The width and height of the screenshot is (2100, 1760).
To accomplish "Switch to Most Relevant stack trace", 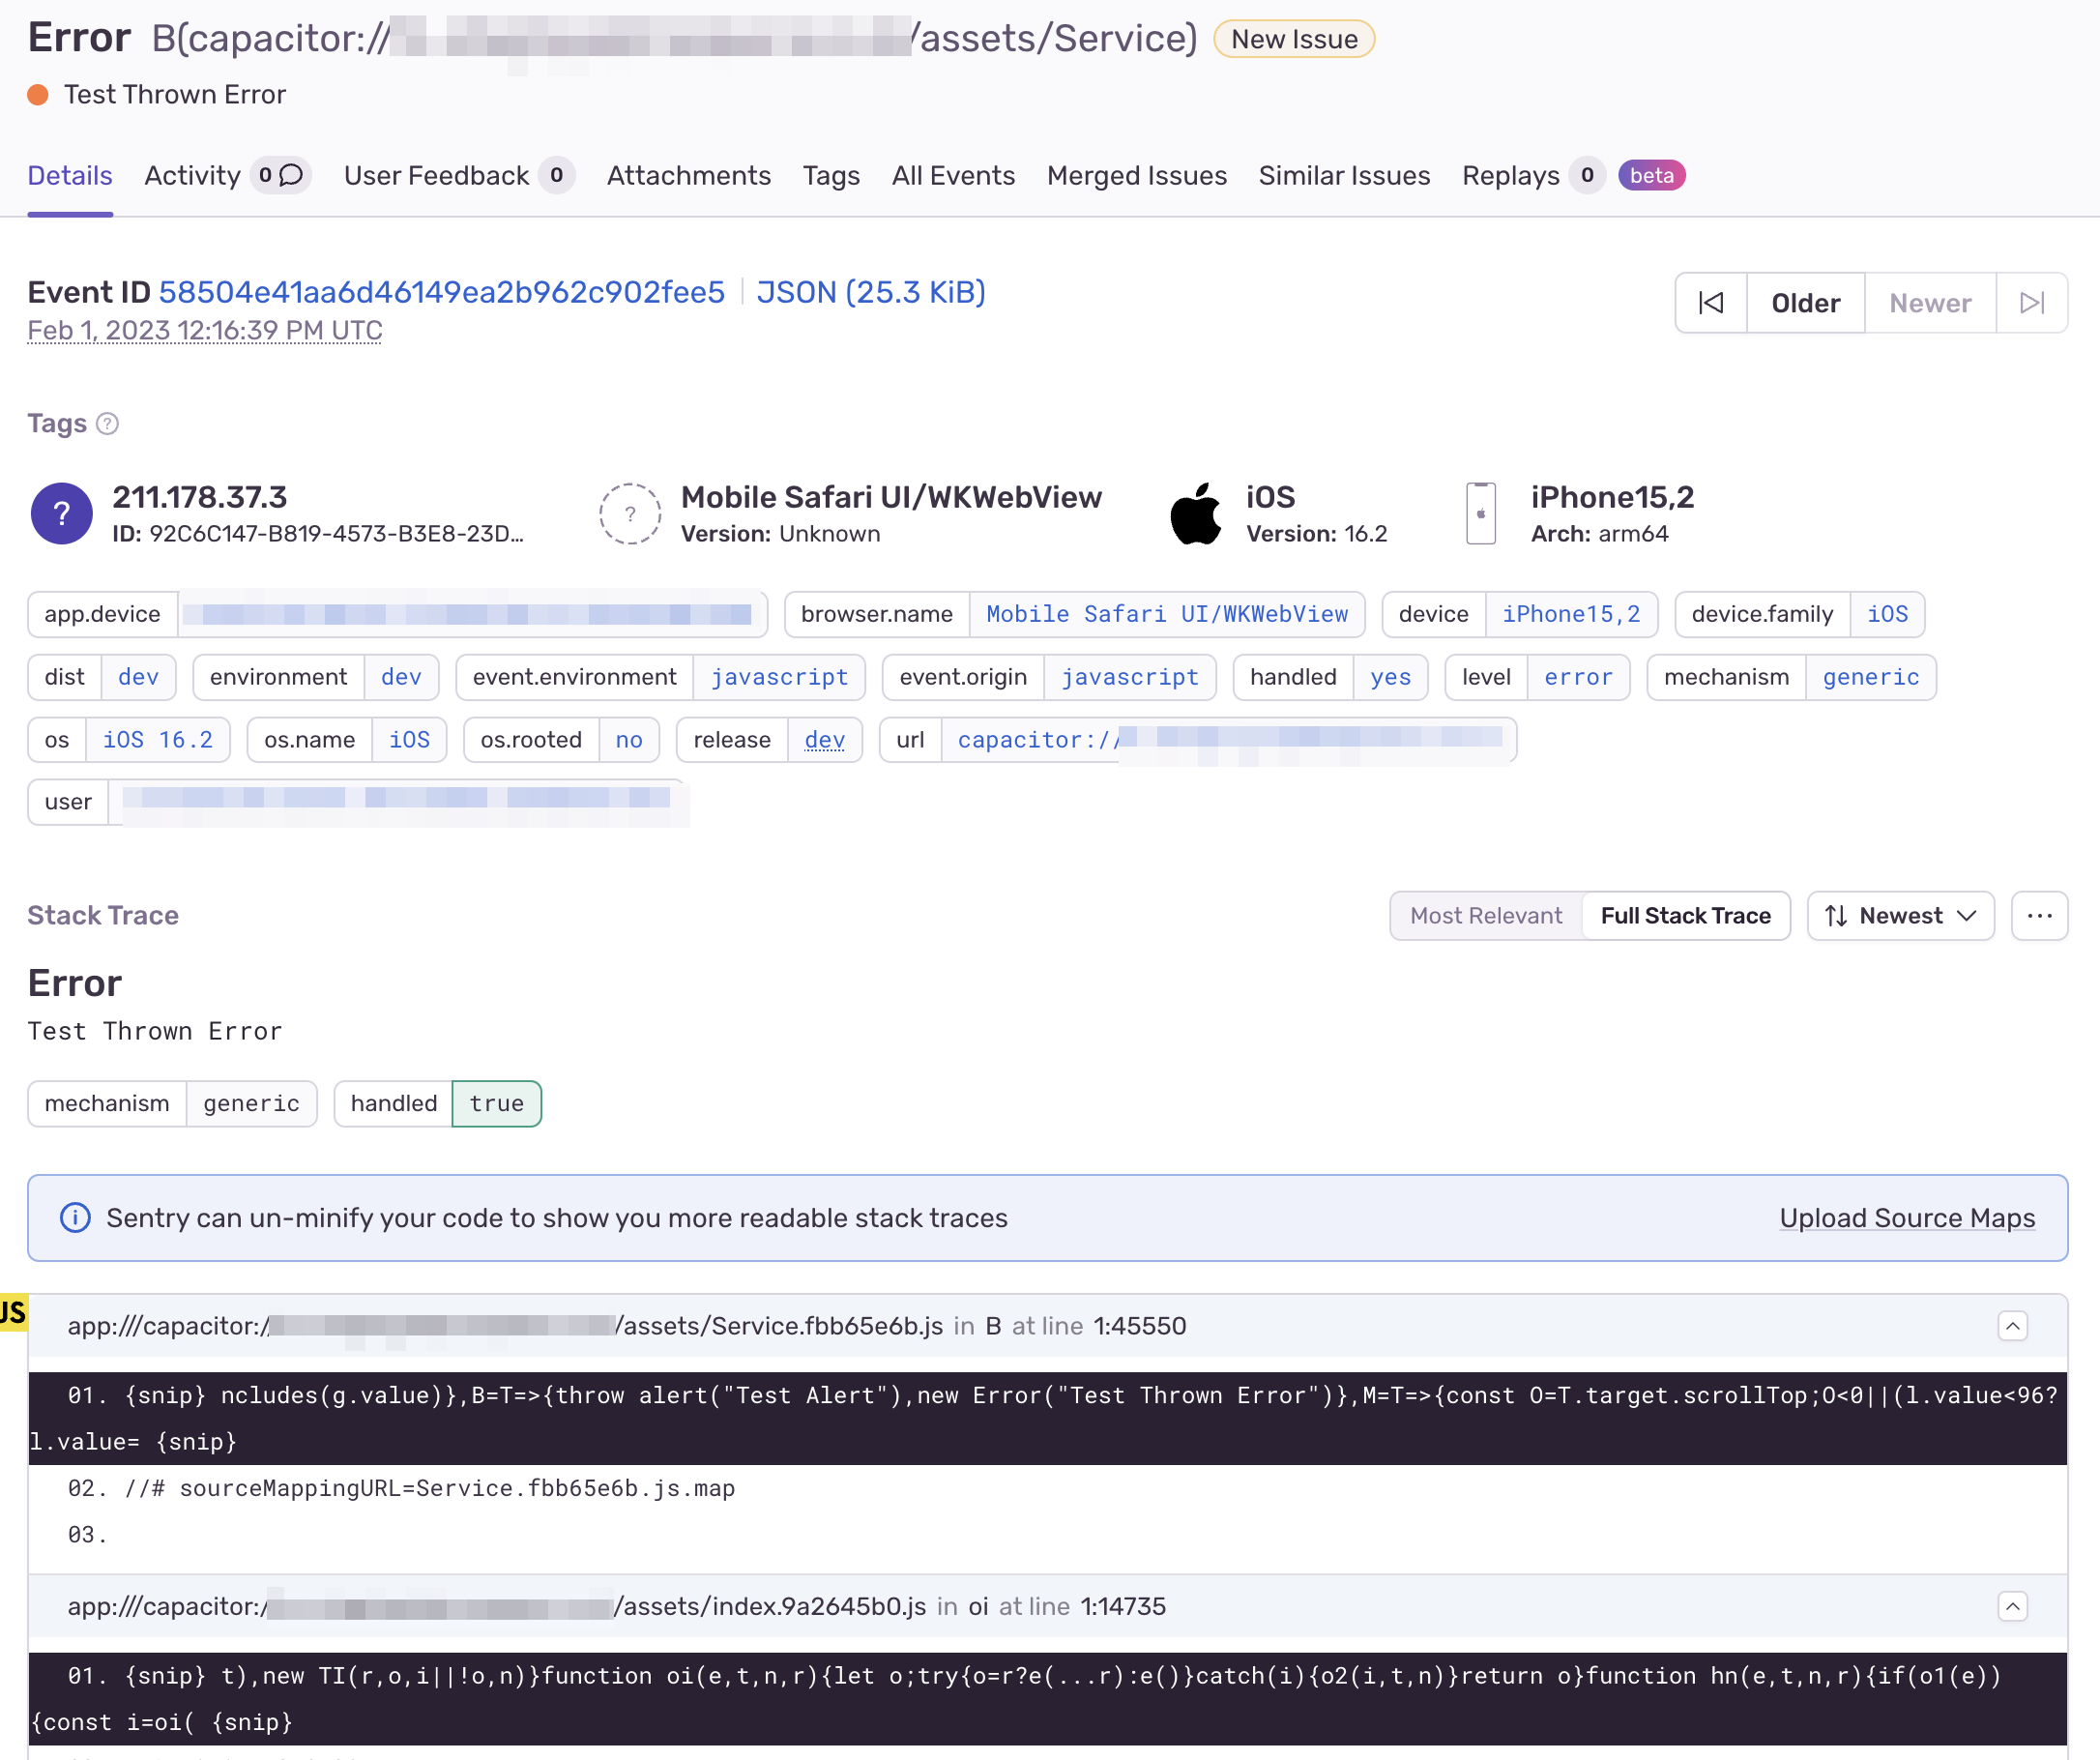I will pyautogui.click(x=1486, y=916).
